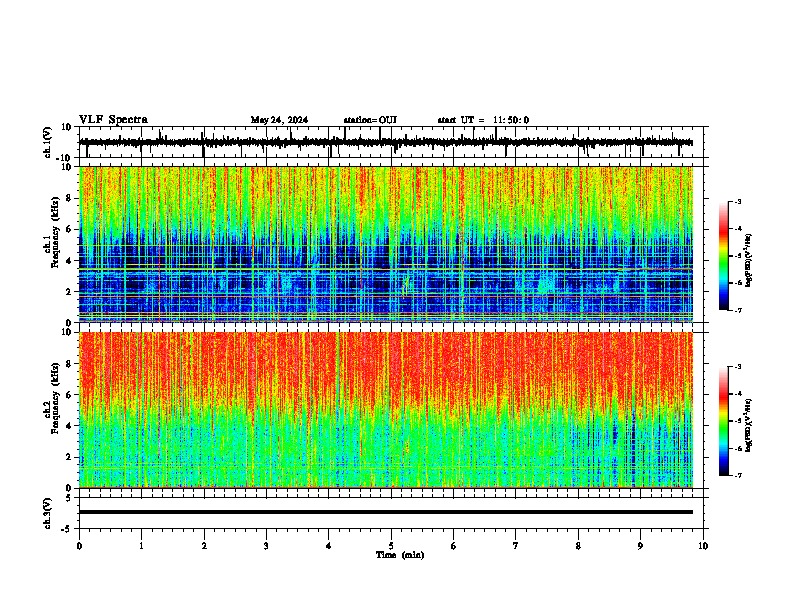
Task: Click the "3" minute tick on the time axis
Action: 266,546
